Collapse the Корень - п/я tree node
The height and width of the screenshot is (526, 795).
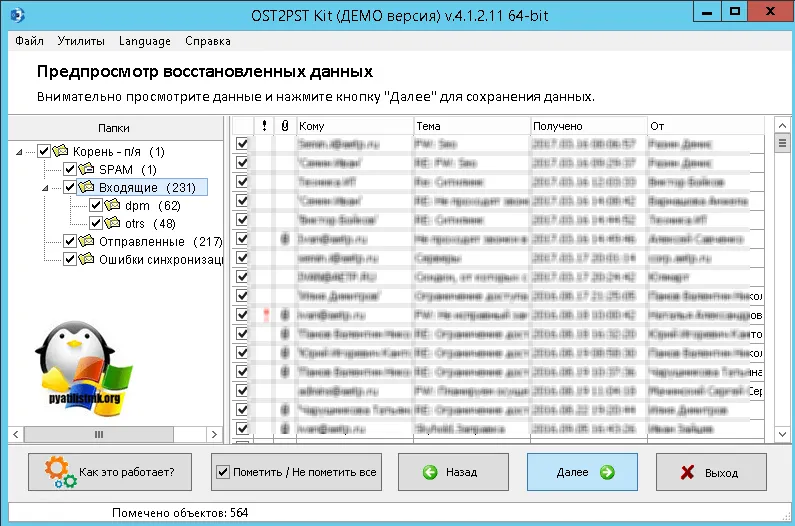(x=19, y=152)
